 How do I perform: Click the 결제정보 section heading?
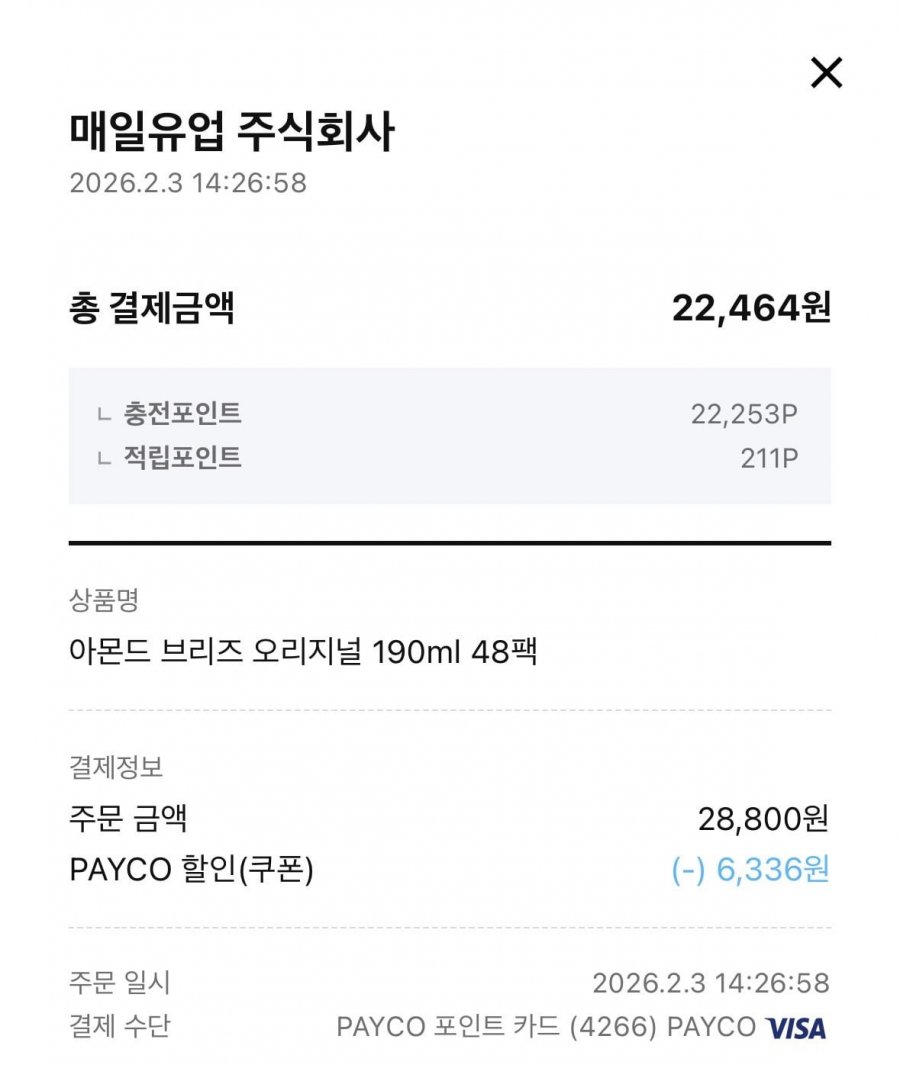[x=116, y=767]
